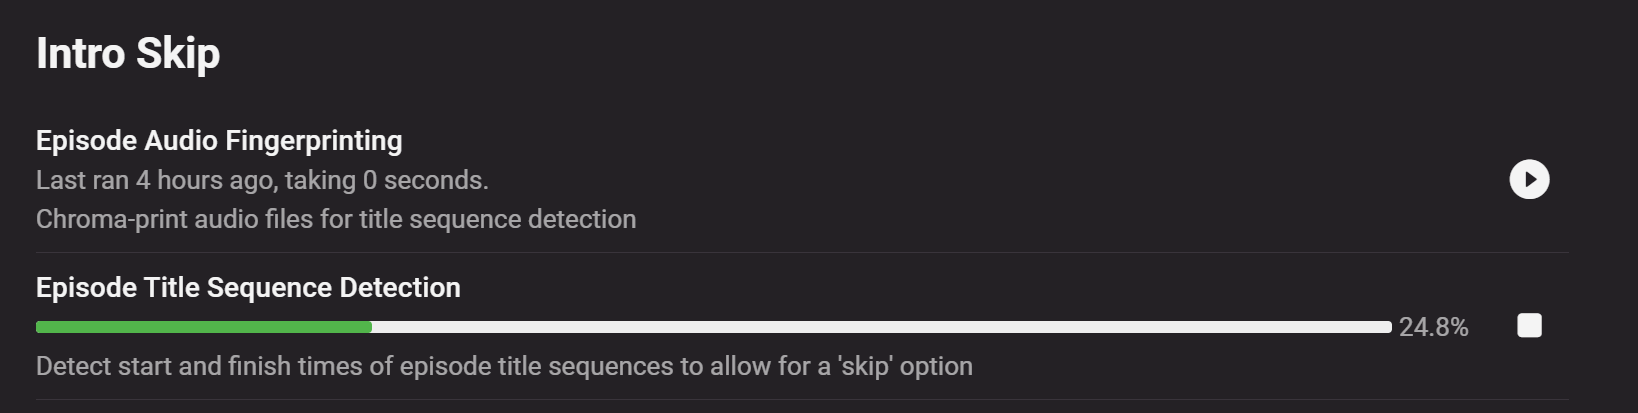The height and width of the screenshot is (413, 1638).
Task: Click the green filled part of progress bar
Action: tap(204, 327)
